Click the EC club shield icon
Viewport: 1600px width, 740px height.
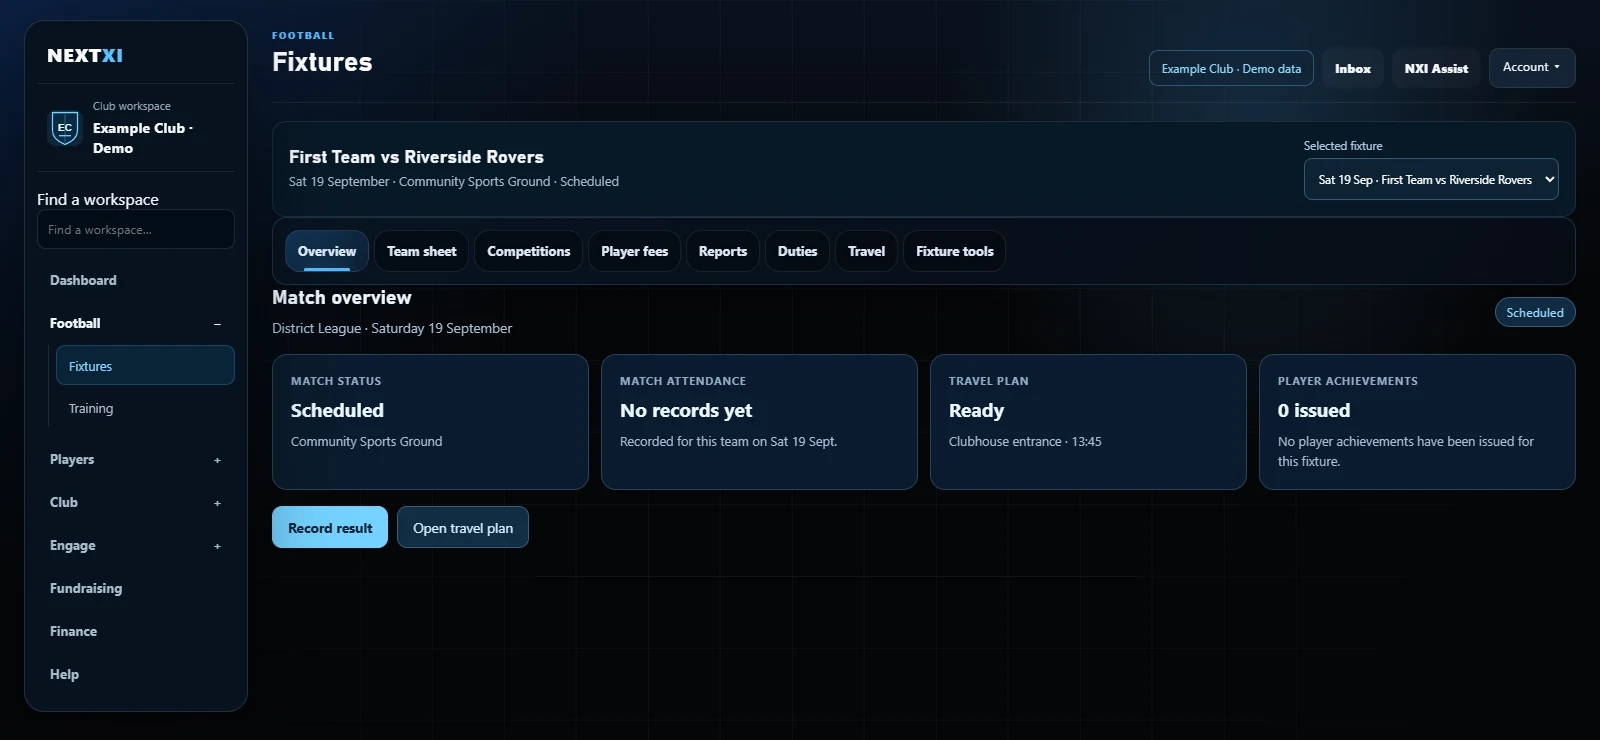[65, 128]
